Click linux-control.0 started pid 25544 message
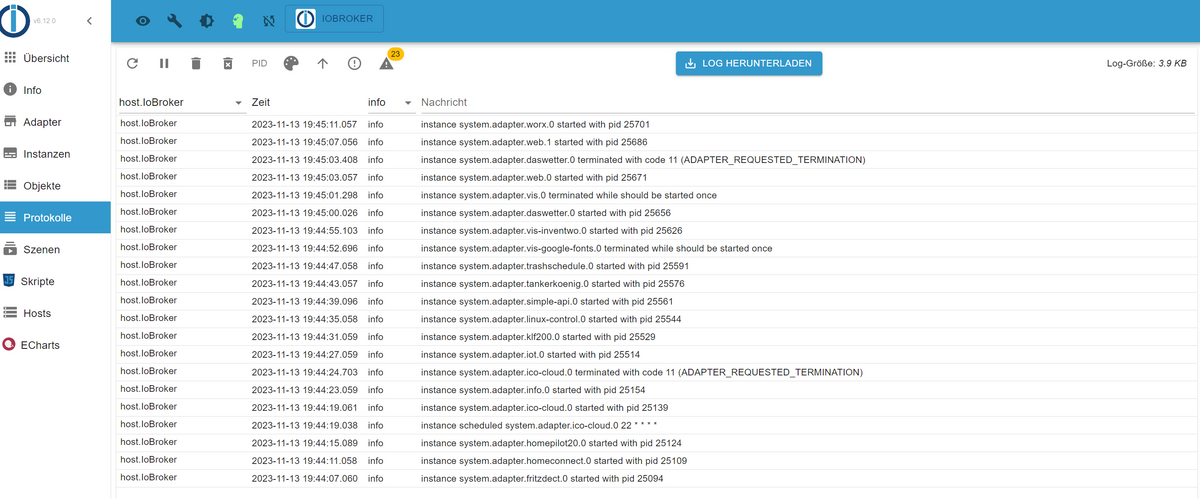Image resolution: width=1200 pixels, height=499 pixels. pos(551,319)
